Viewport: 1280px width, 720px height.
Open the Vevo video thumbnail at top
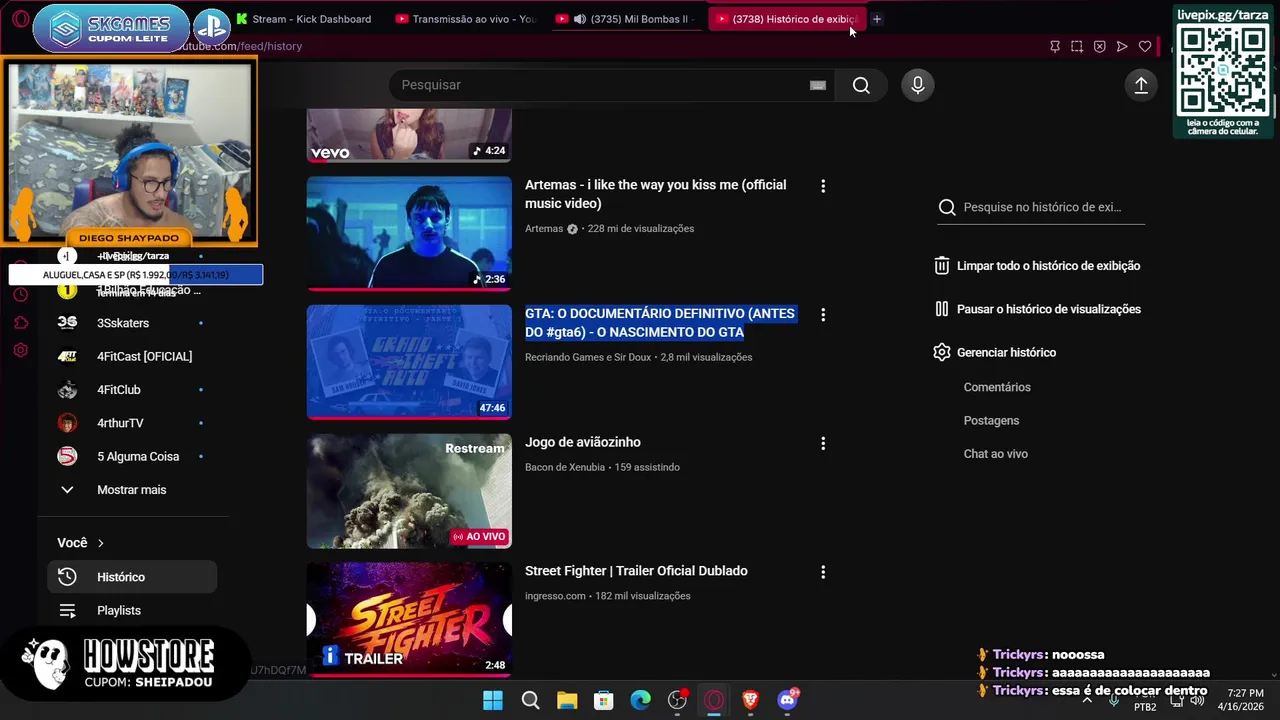[x=409, y=135]
